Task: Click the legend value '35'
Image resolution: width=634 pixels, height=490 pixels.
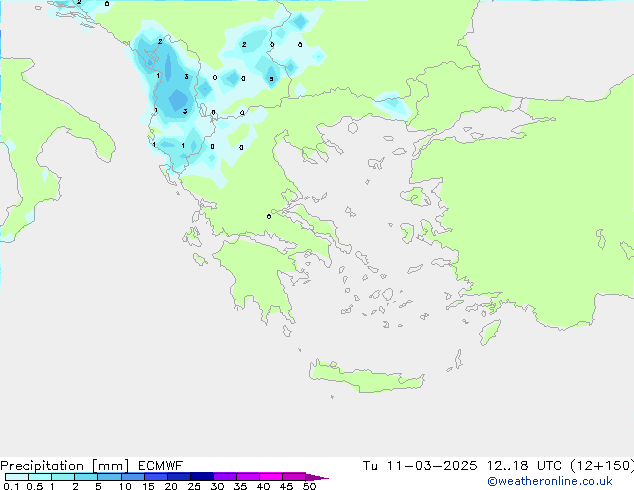Action: (240, 486)
